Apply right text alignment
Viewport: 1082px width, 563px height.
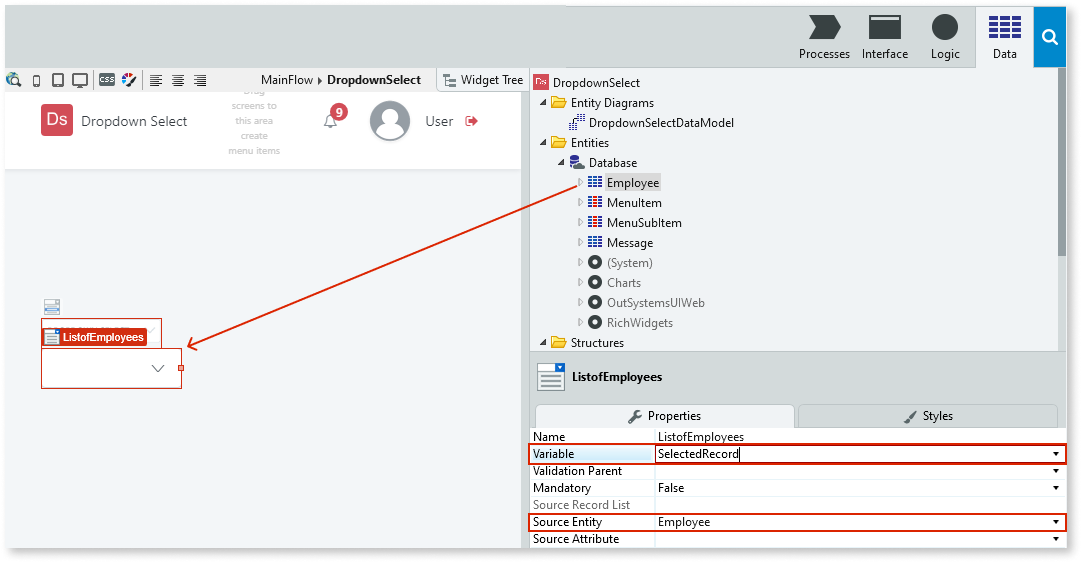pos(200,80)
